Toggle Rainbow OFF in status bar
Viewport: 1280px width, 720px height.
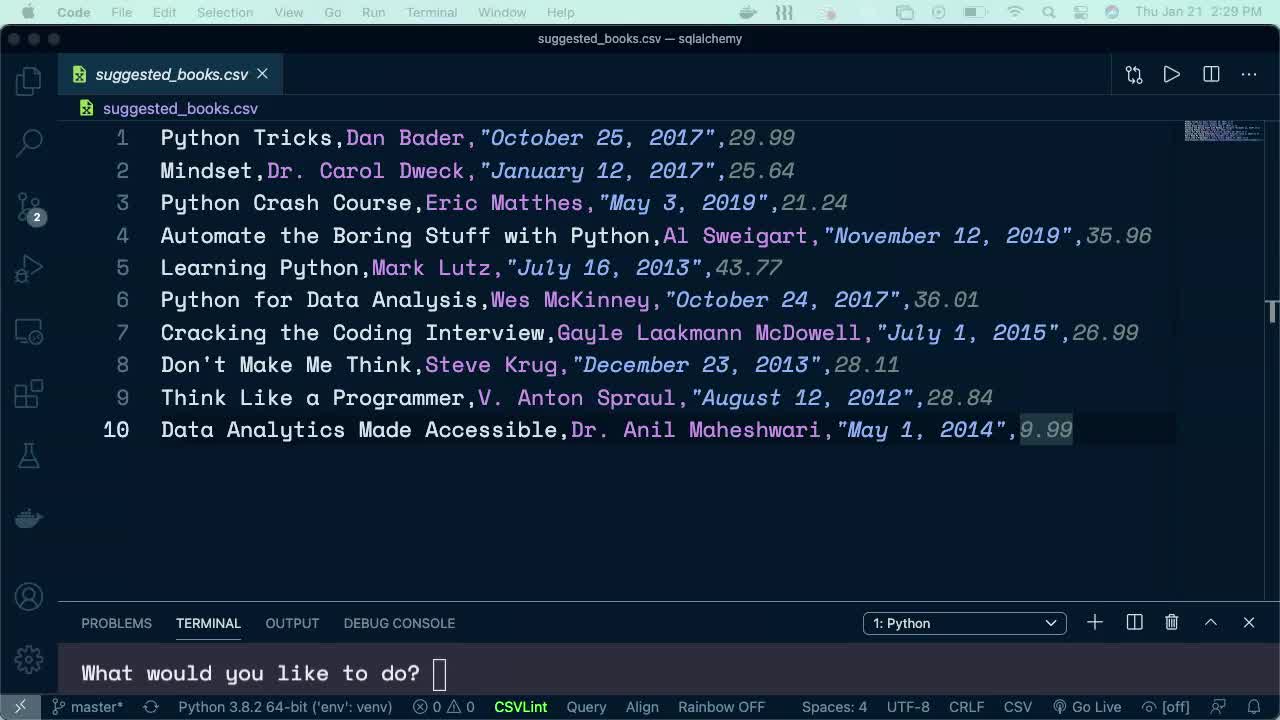[x=721, y=707]
